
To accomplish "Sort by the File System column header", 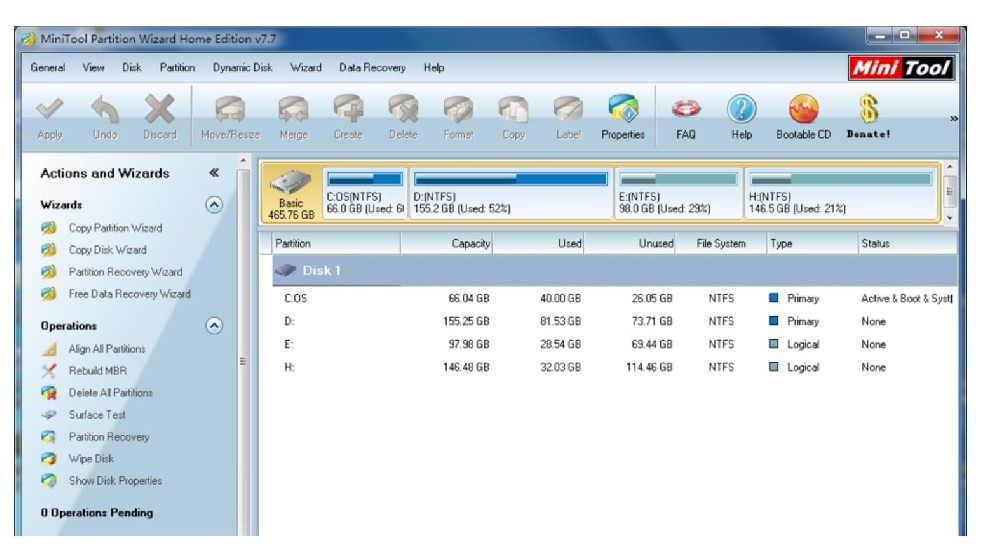I will (x=721, y=243).
